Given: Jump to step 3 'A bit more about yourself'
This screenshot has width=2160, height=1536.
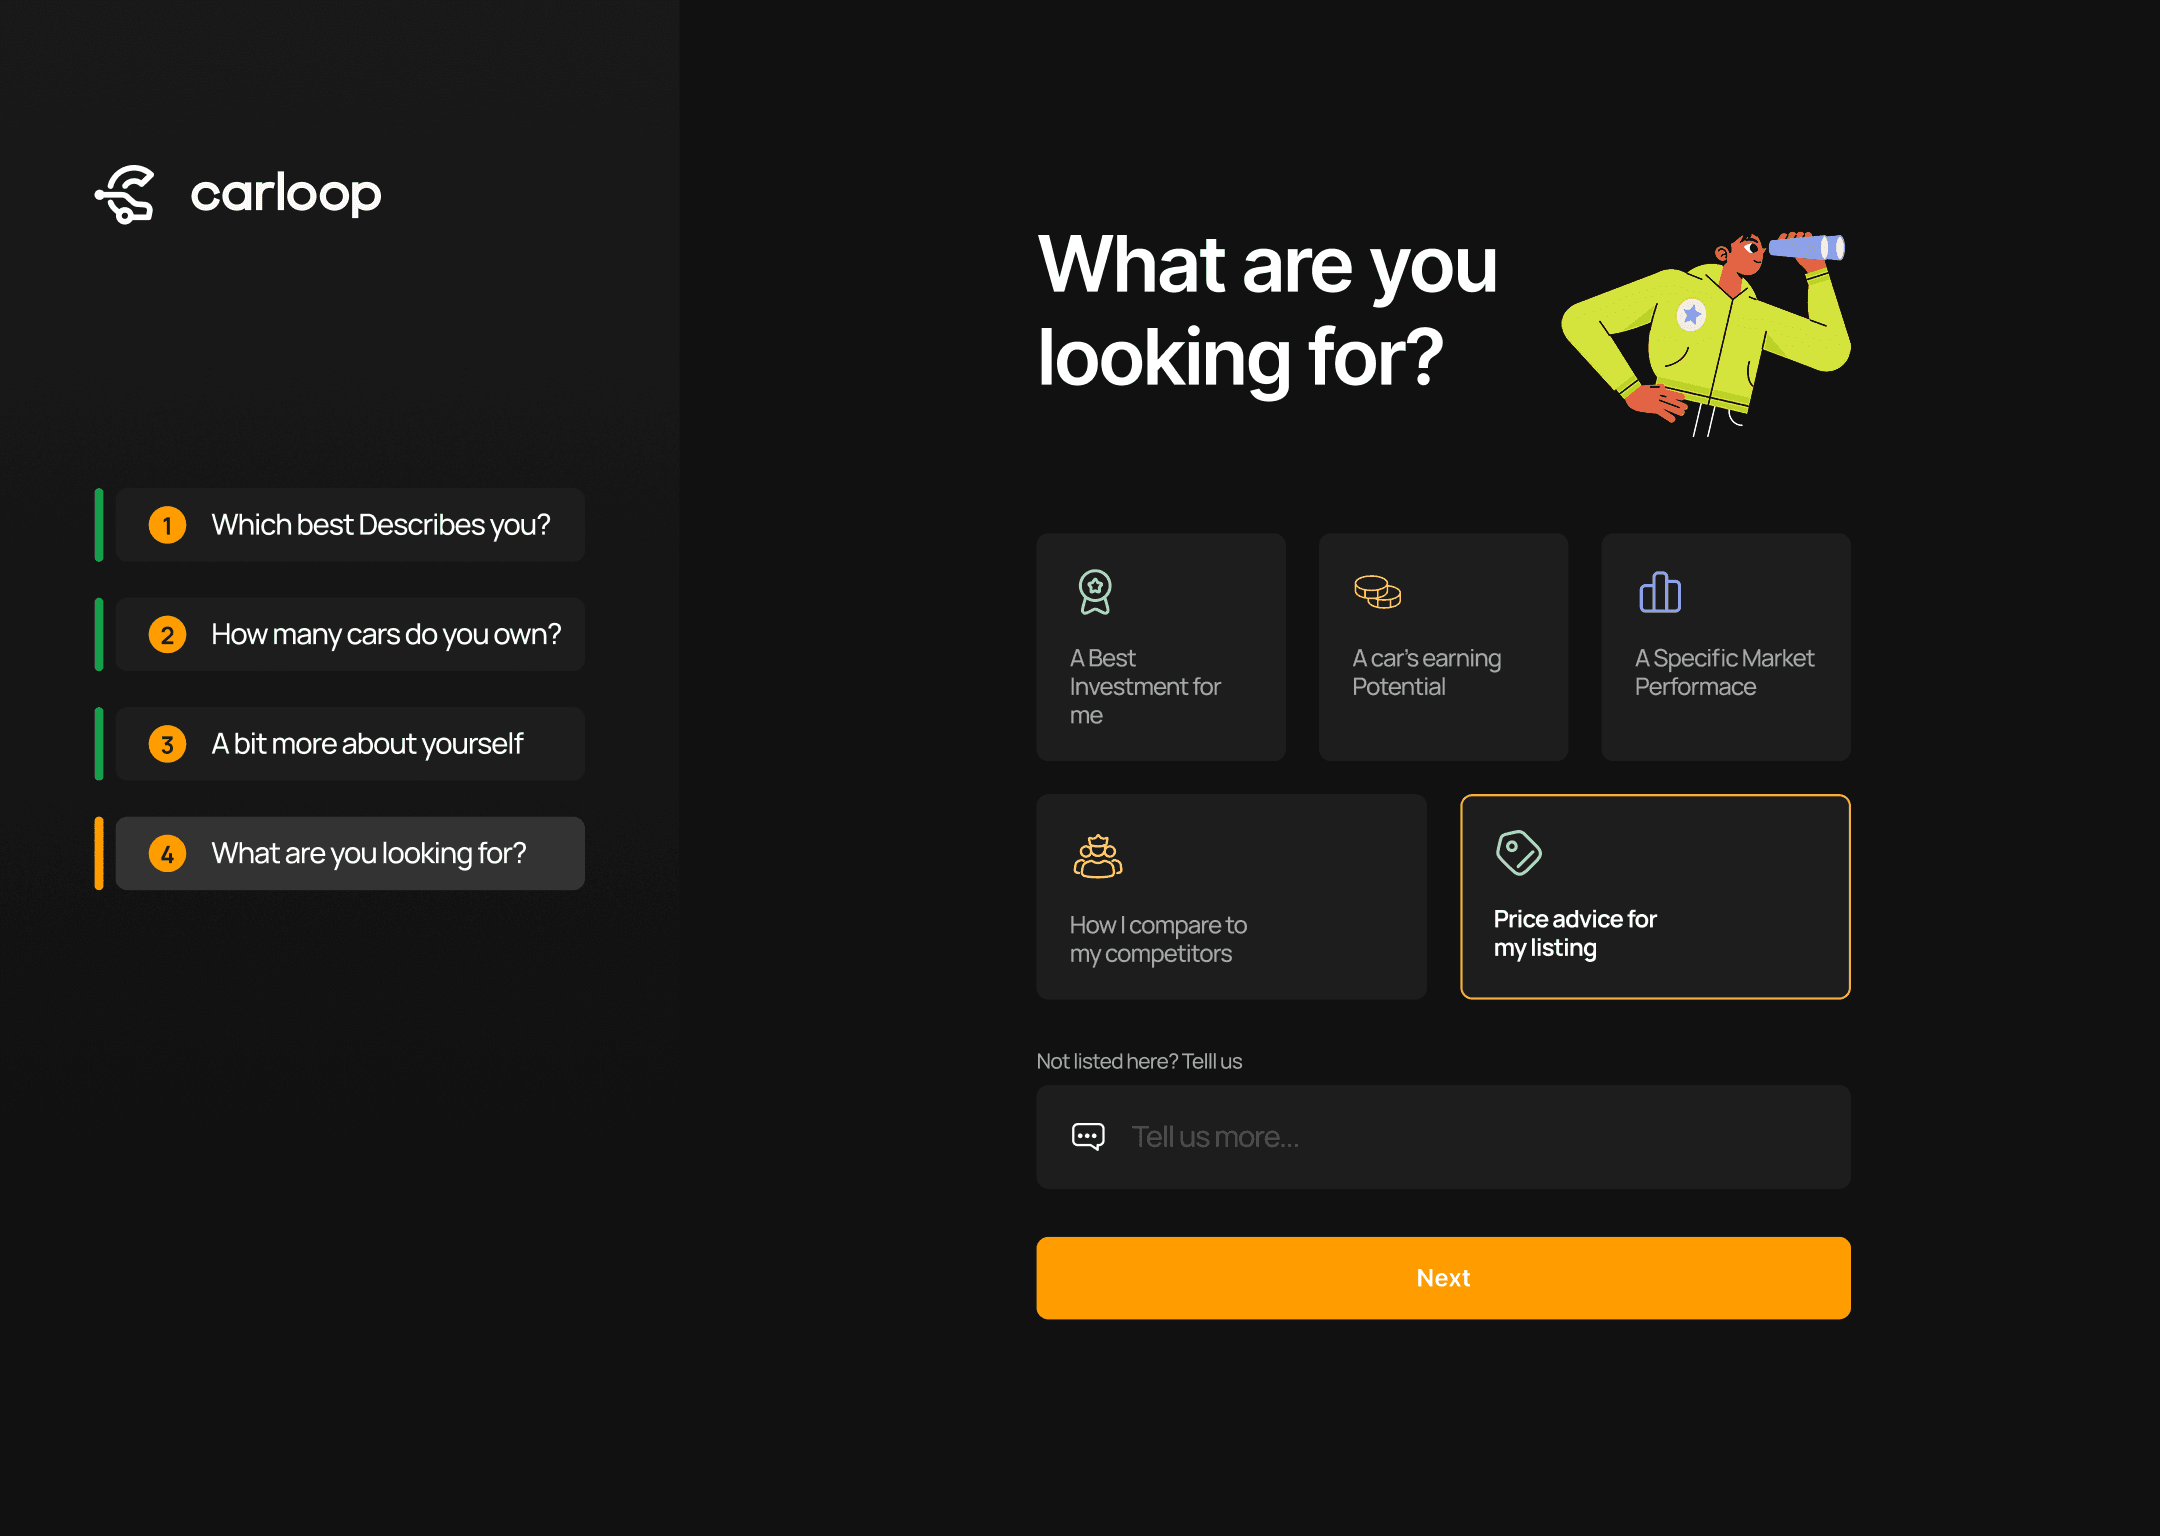Looking at the screenshot, I should (350, 744).
